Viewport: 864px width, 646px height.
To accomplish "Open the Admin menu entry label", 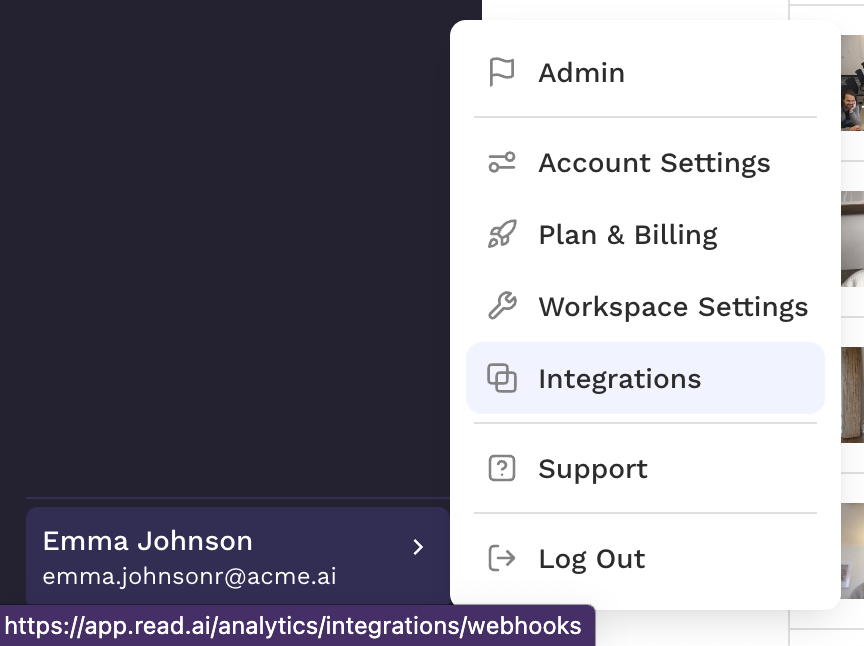I will click(581, 73).
